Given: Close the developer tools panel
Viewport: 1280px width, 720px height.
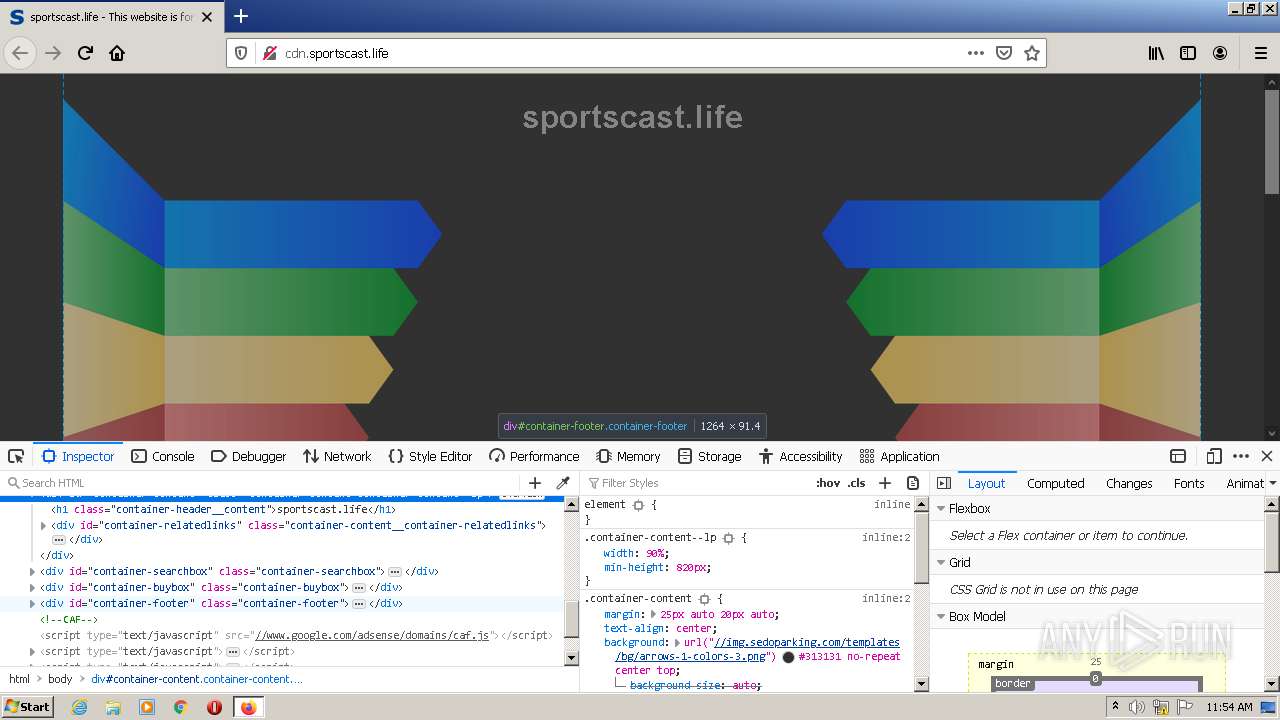Looking at the screenshot, I should [x=1267, y=456].
